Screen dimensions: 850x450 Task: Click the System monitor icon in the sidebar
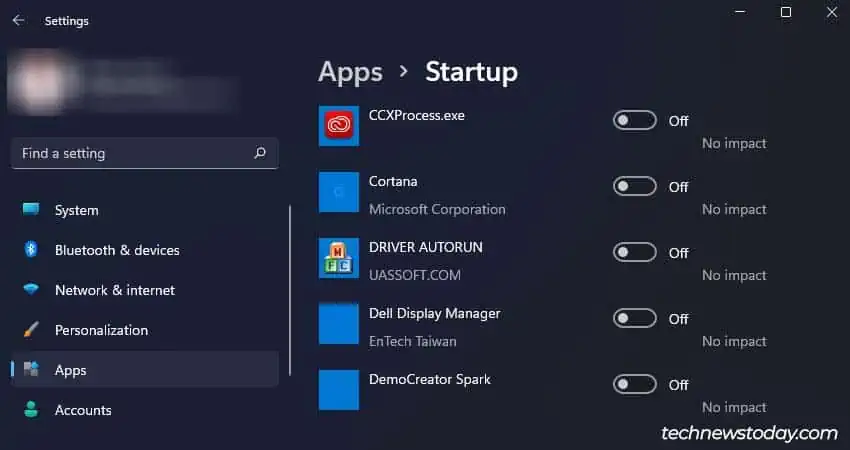point(31,209)
